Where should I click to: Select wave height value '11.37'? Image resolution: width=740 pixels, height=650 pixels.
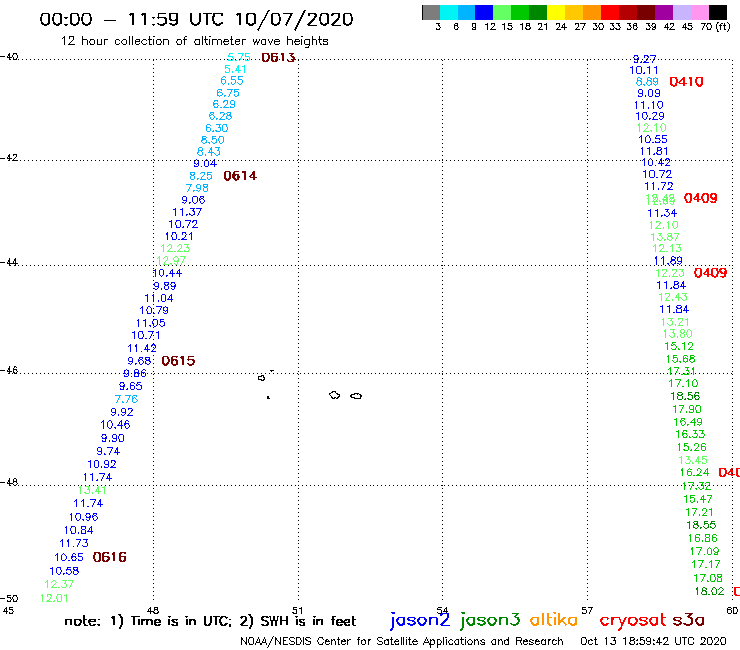[187, 212]
